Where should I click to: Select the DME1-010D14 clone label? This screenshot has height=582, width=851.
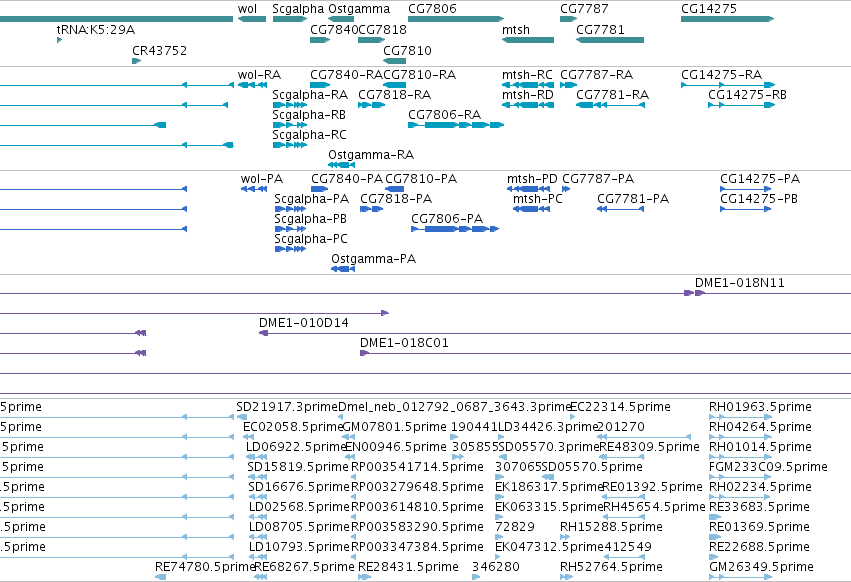304,323
